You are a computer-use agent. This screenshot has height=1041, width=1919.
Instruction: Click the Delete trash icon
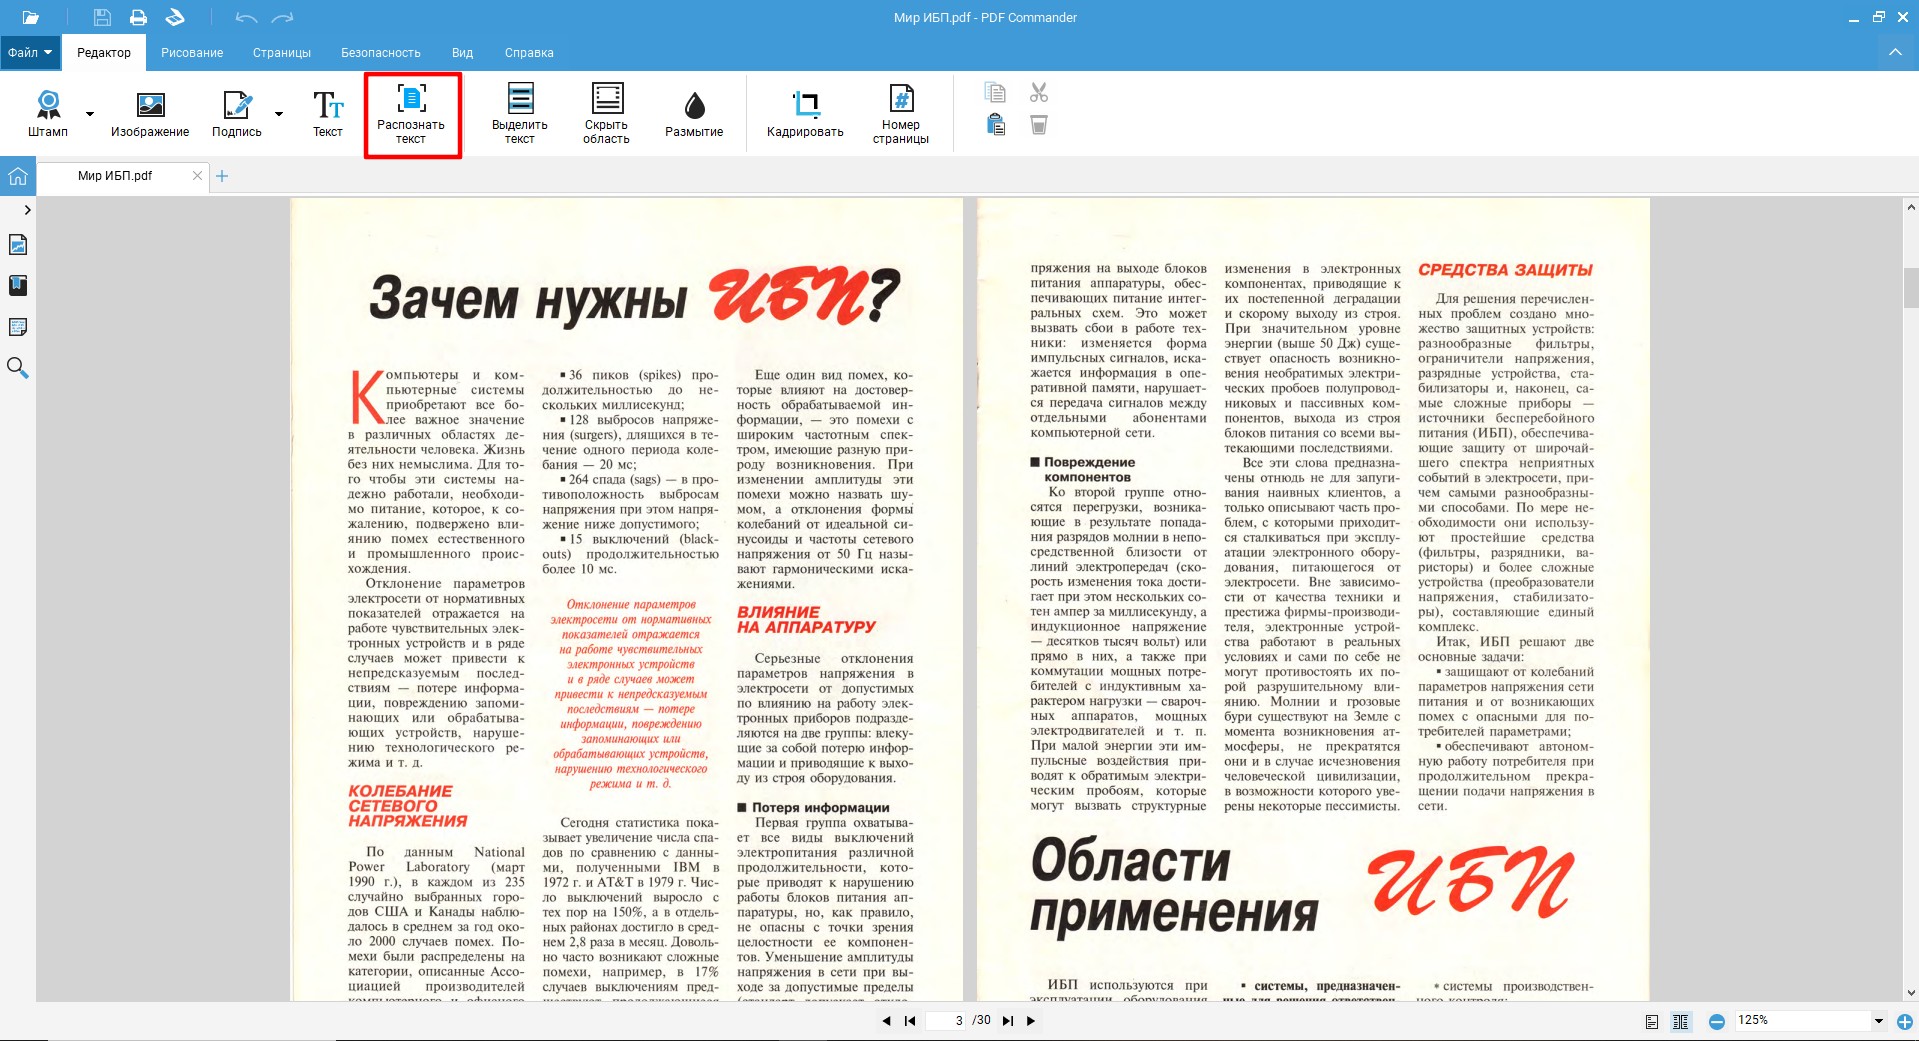tap(1039, 125)
